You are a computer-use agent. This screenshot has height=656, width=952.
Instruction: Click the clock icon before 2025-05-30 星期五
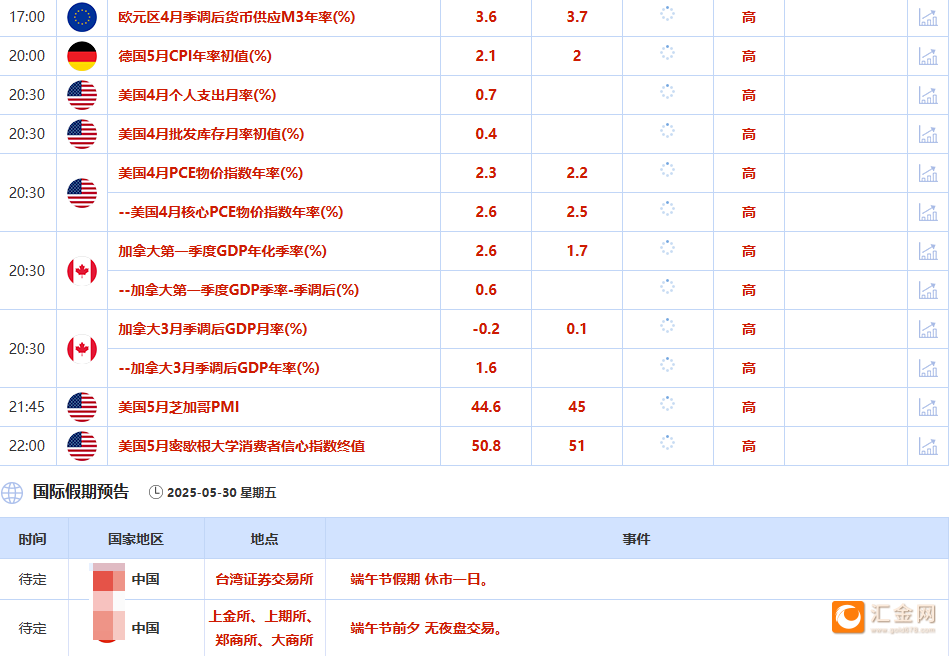(155, 492)
